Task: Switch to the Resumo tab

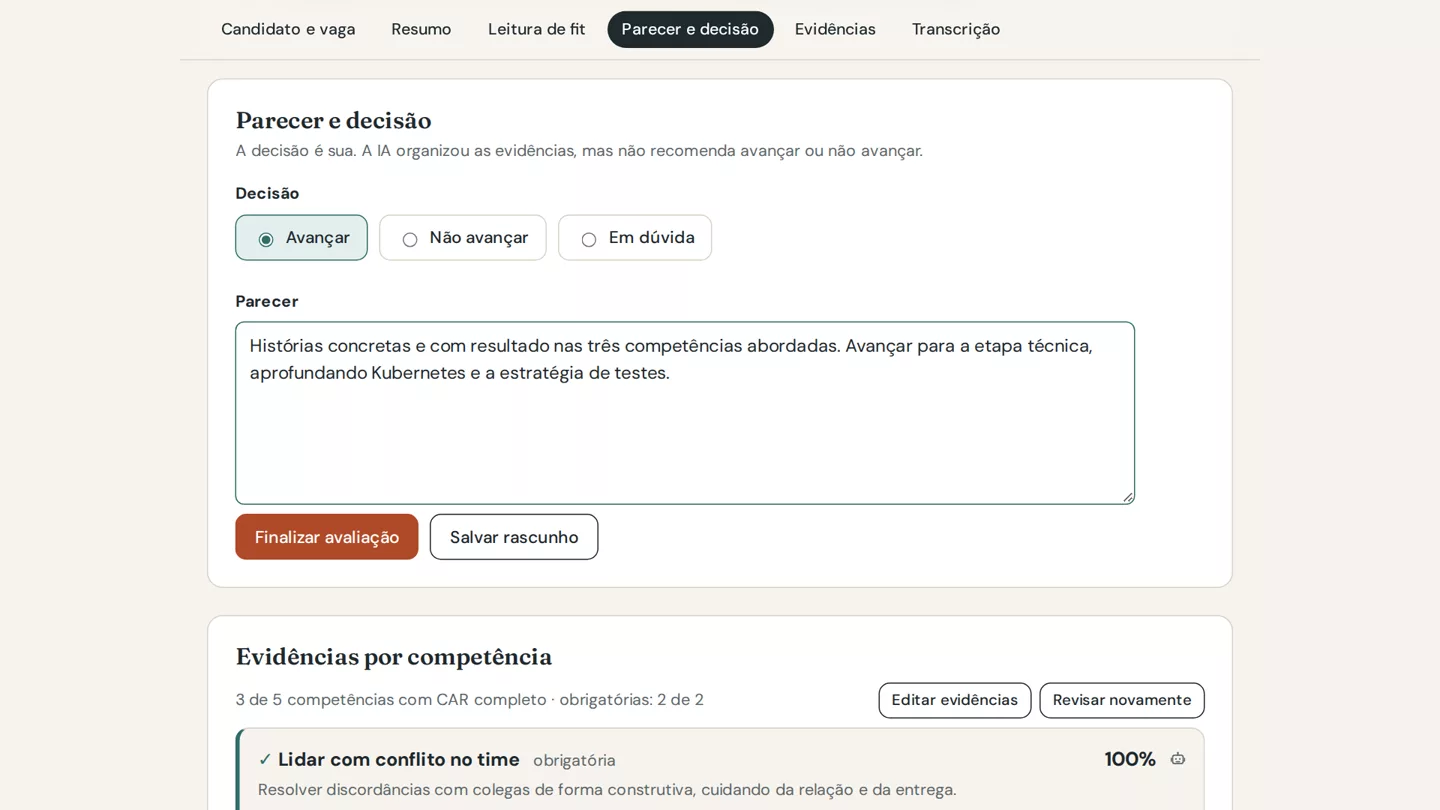Action: pos(421,29)
